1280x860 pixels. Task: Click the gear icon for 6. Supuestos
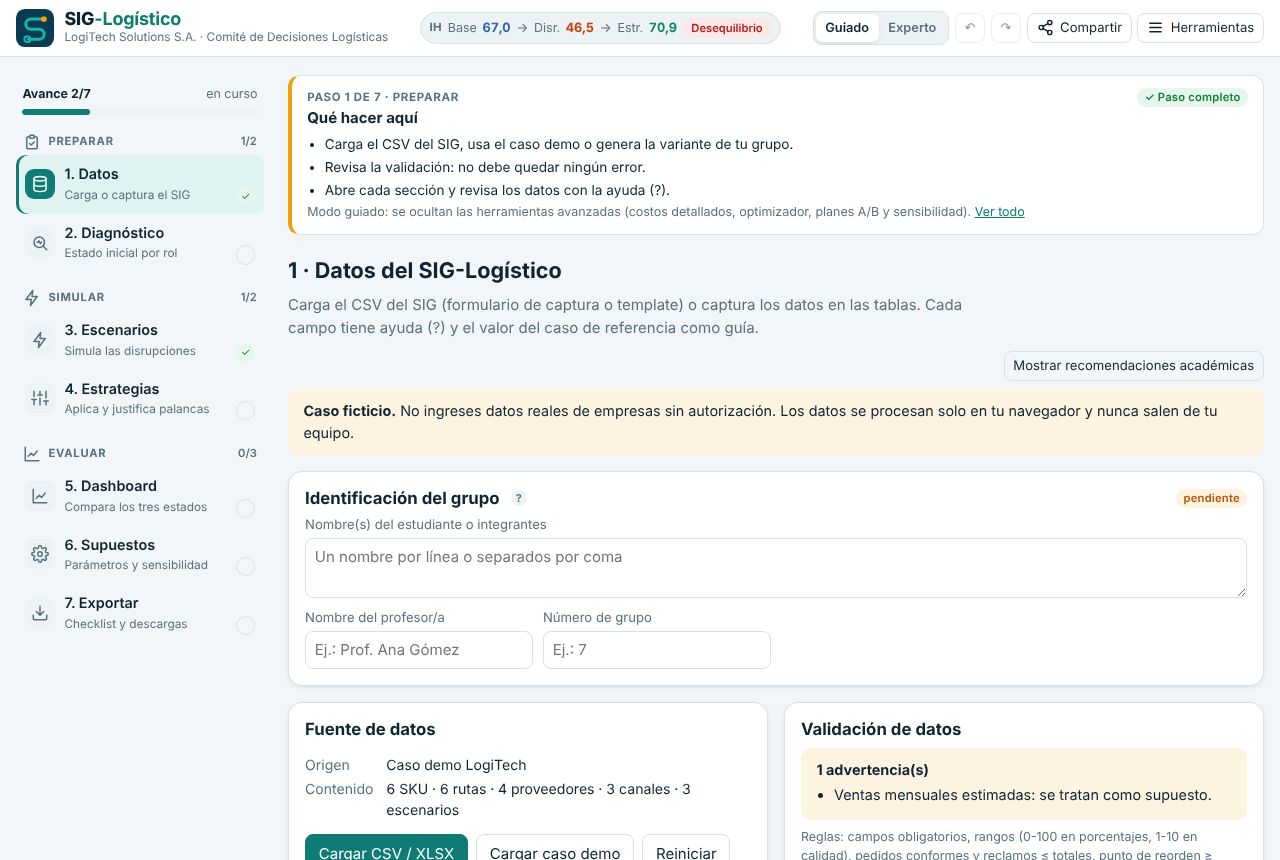point(40,554)
